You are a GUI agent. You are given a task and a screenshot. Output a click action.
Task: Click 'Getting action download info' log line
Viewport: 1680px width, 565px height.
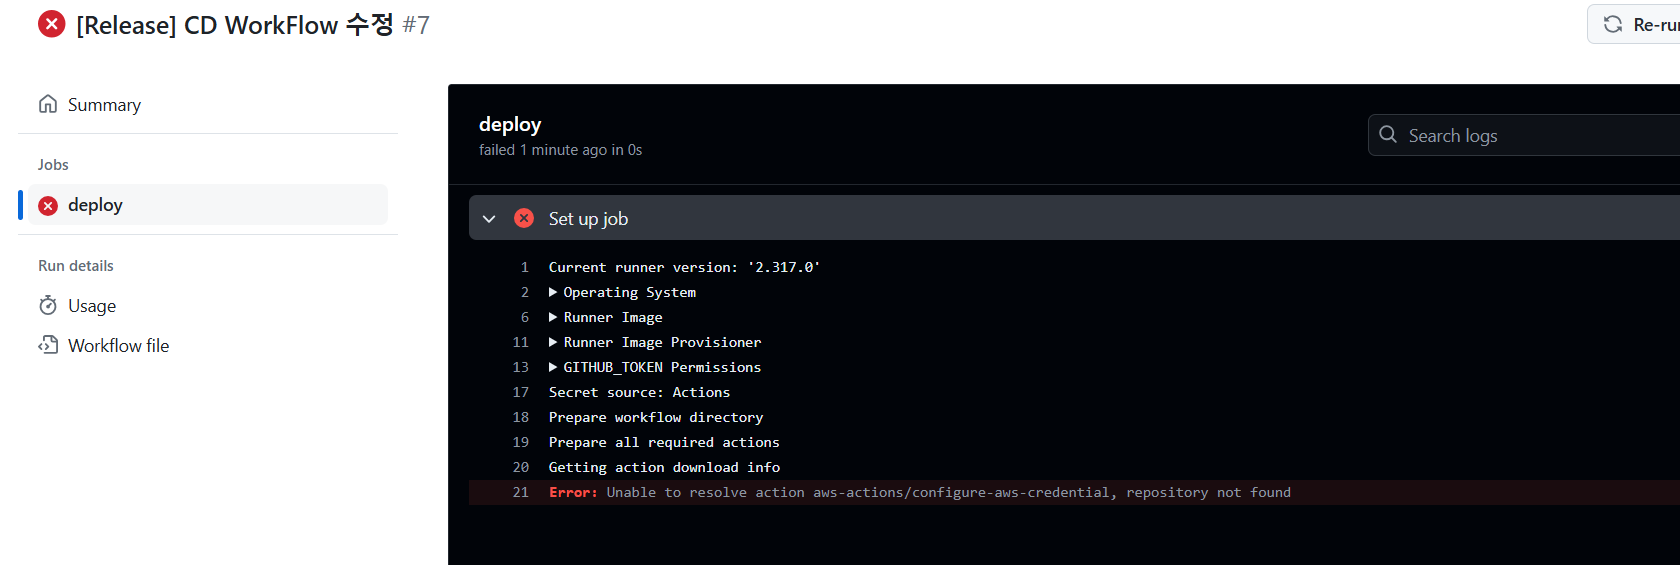pyautogui.click(x=664, y=467)
